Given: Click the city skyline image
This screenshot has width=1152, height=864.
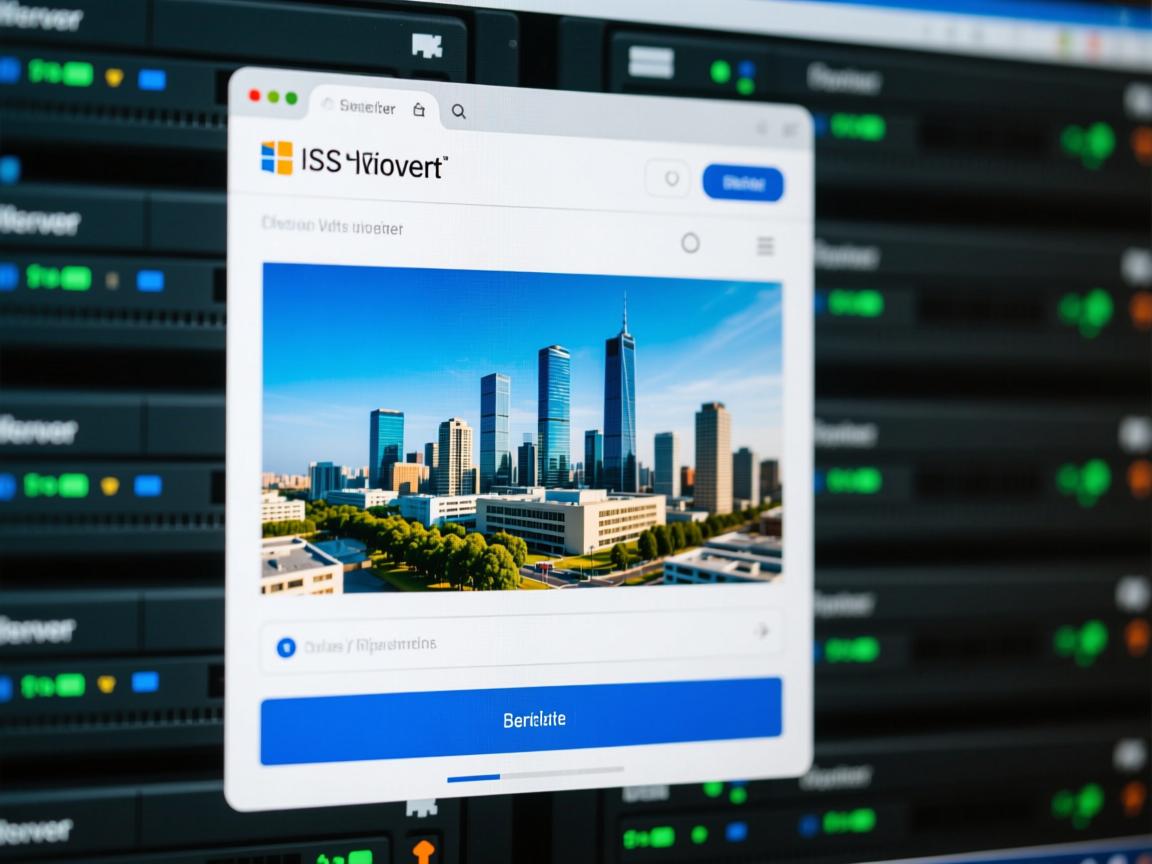Looking at the screenshot, I should click(x=521, y=428).
